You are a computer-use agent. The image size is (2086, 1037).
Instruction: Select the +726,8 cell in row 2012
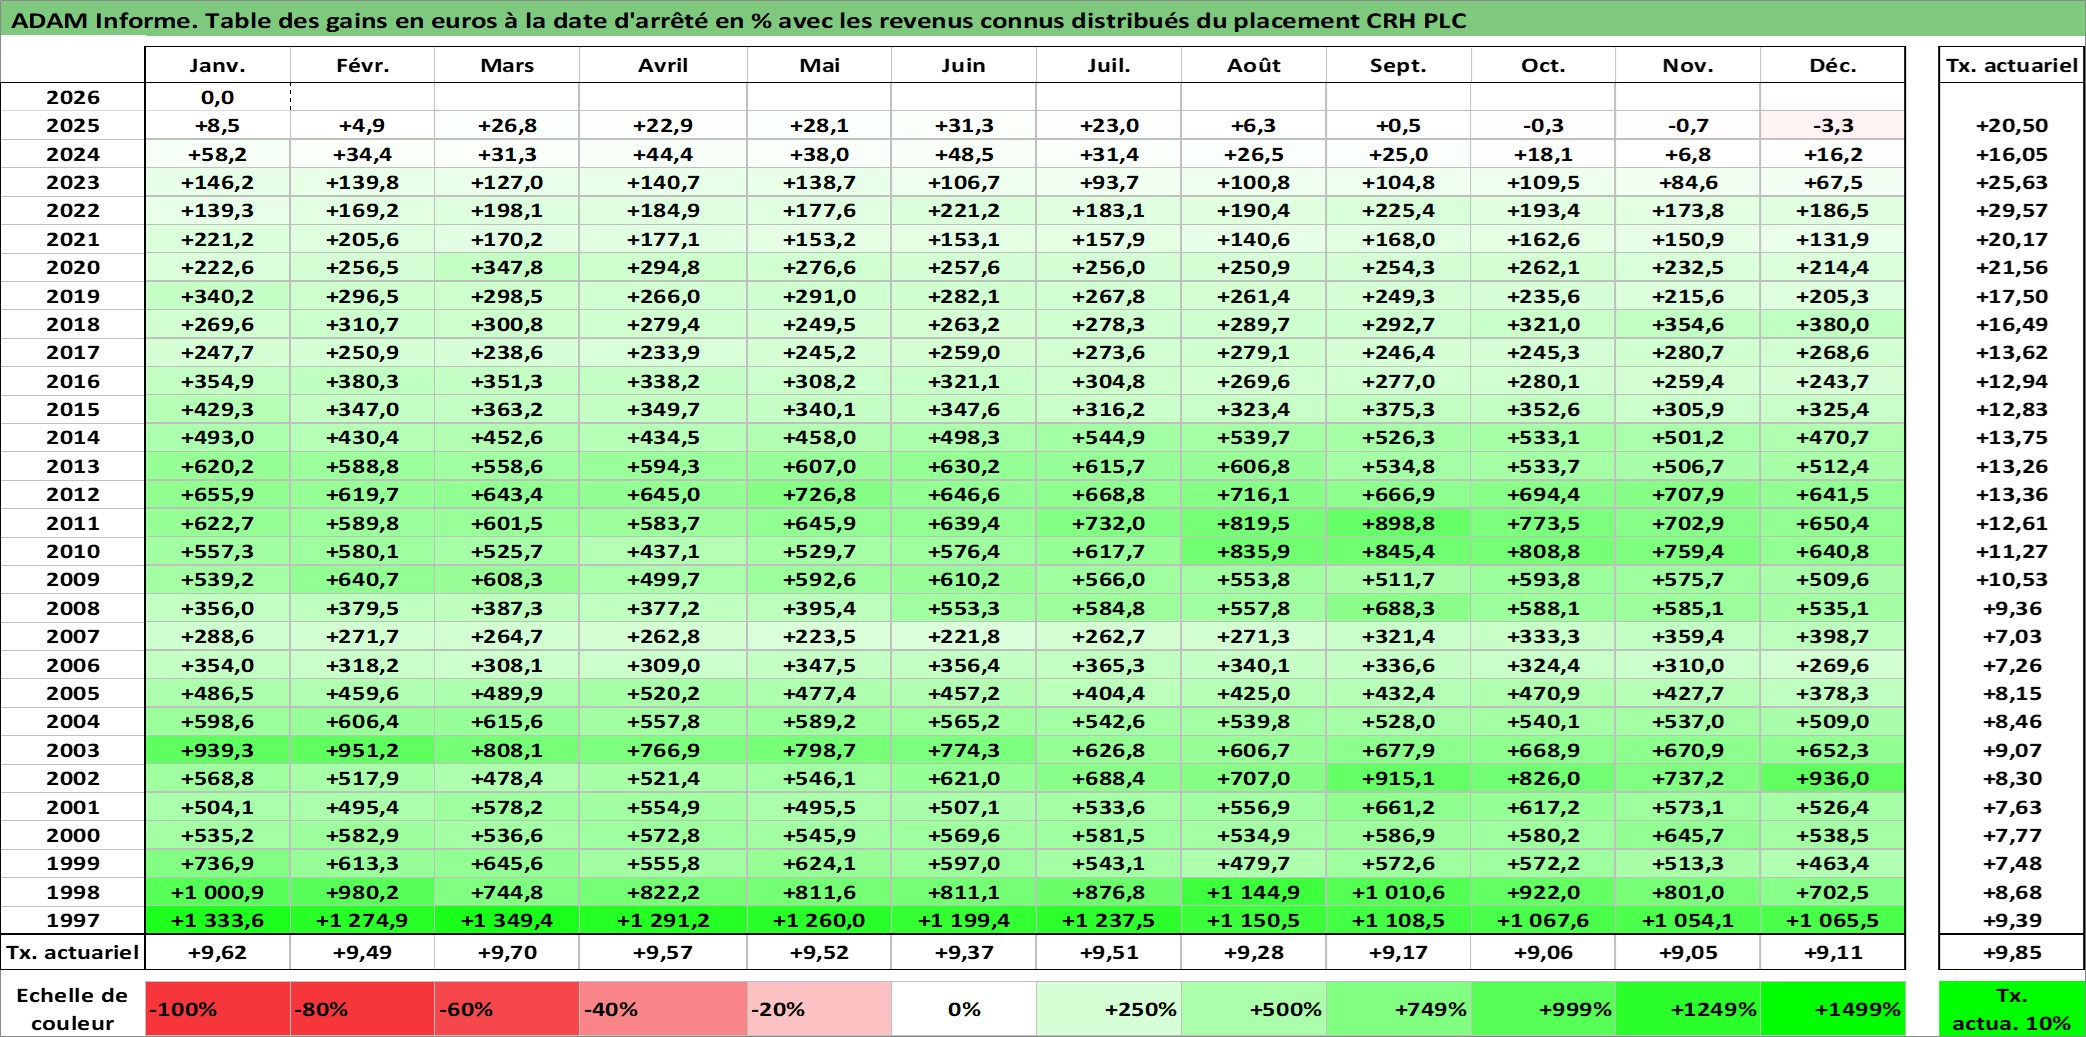(819, 494)
